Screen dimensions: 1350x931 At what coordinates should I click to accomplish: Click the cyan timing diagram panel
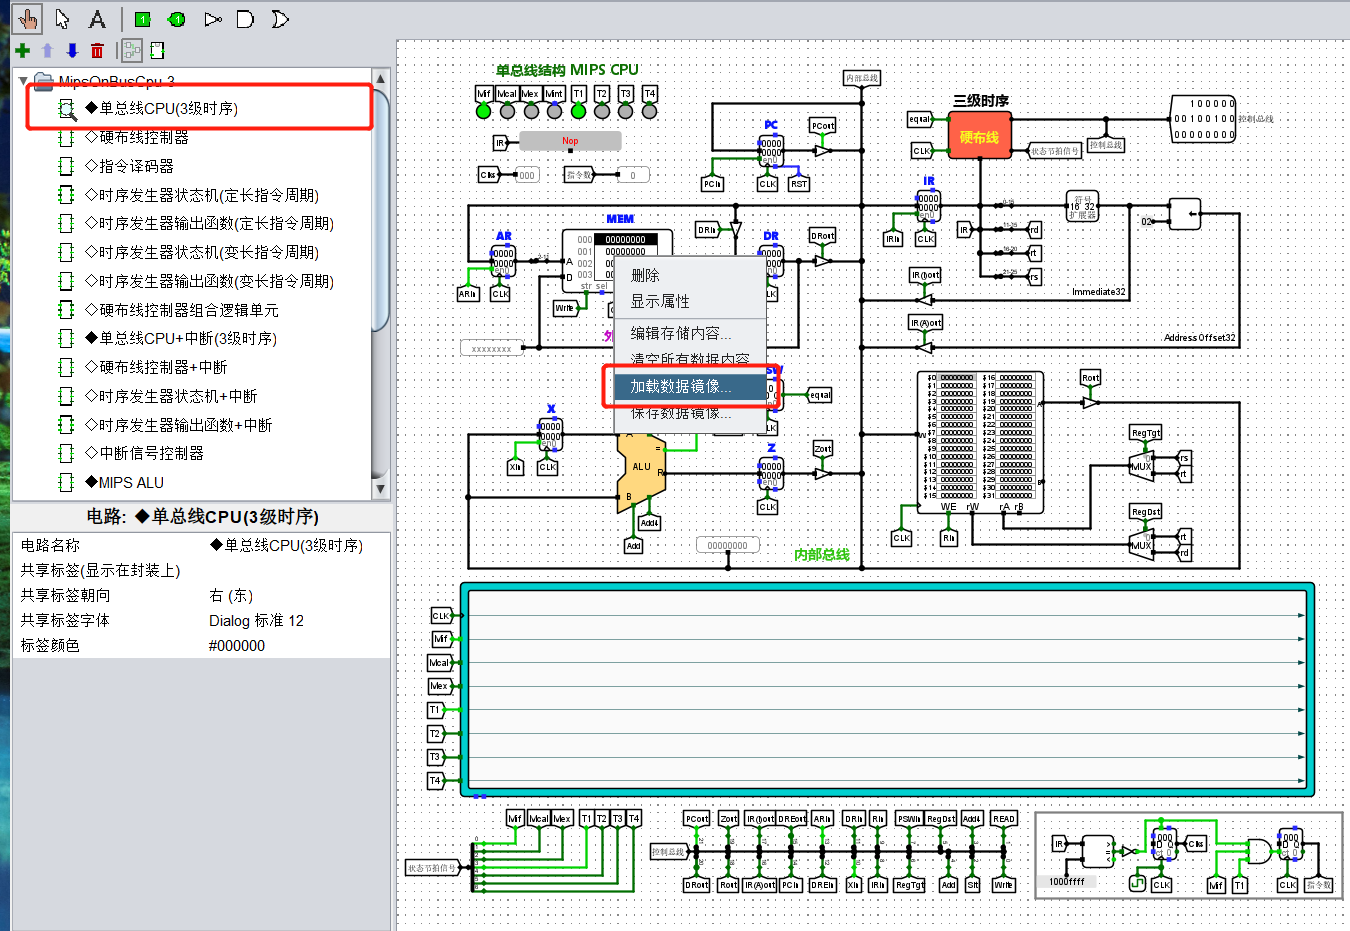[x=887, y=689]
